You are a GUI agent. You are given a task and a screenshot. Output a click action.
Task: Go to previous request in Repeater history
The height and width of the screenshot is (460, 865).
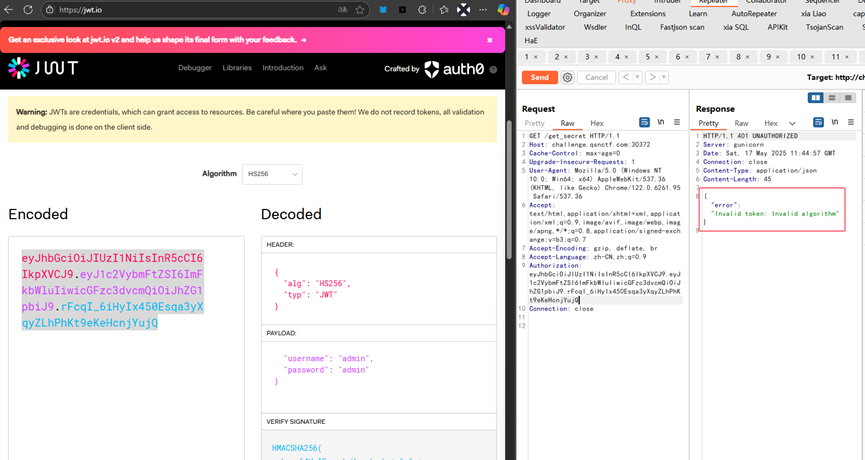[626, 77]
